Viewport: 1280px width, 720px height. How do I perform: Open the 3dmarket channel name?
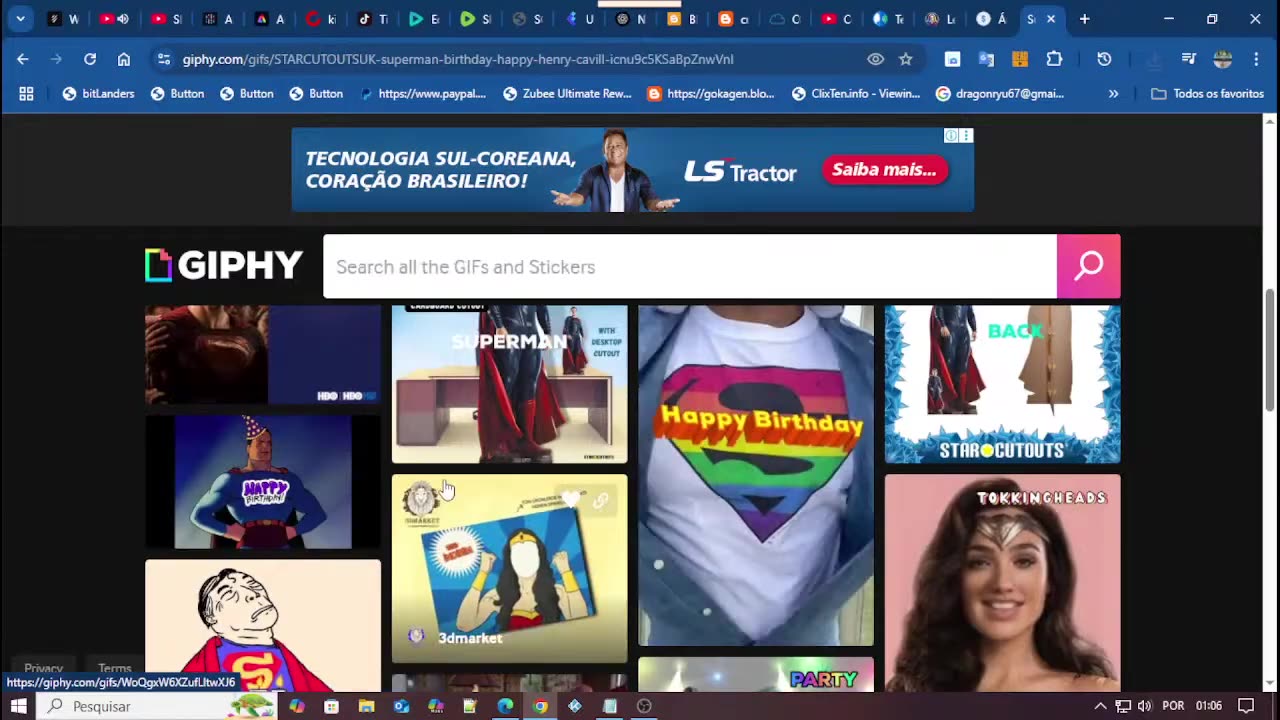tap(470, 638)
